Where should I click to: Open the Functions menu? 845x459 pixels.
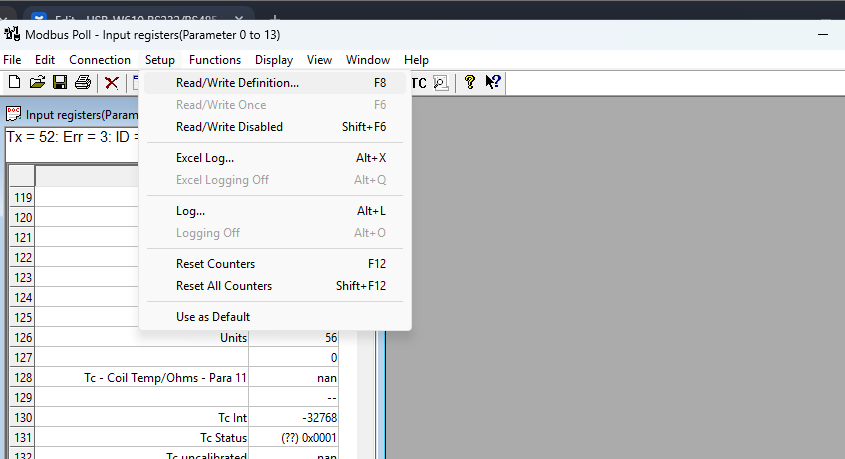[214, 60]
